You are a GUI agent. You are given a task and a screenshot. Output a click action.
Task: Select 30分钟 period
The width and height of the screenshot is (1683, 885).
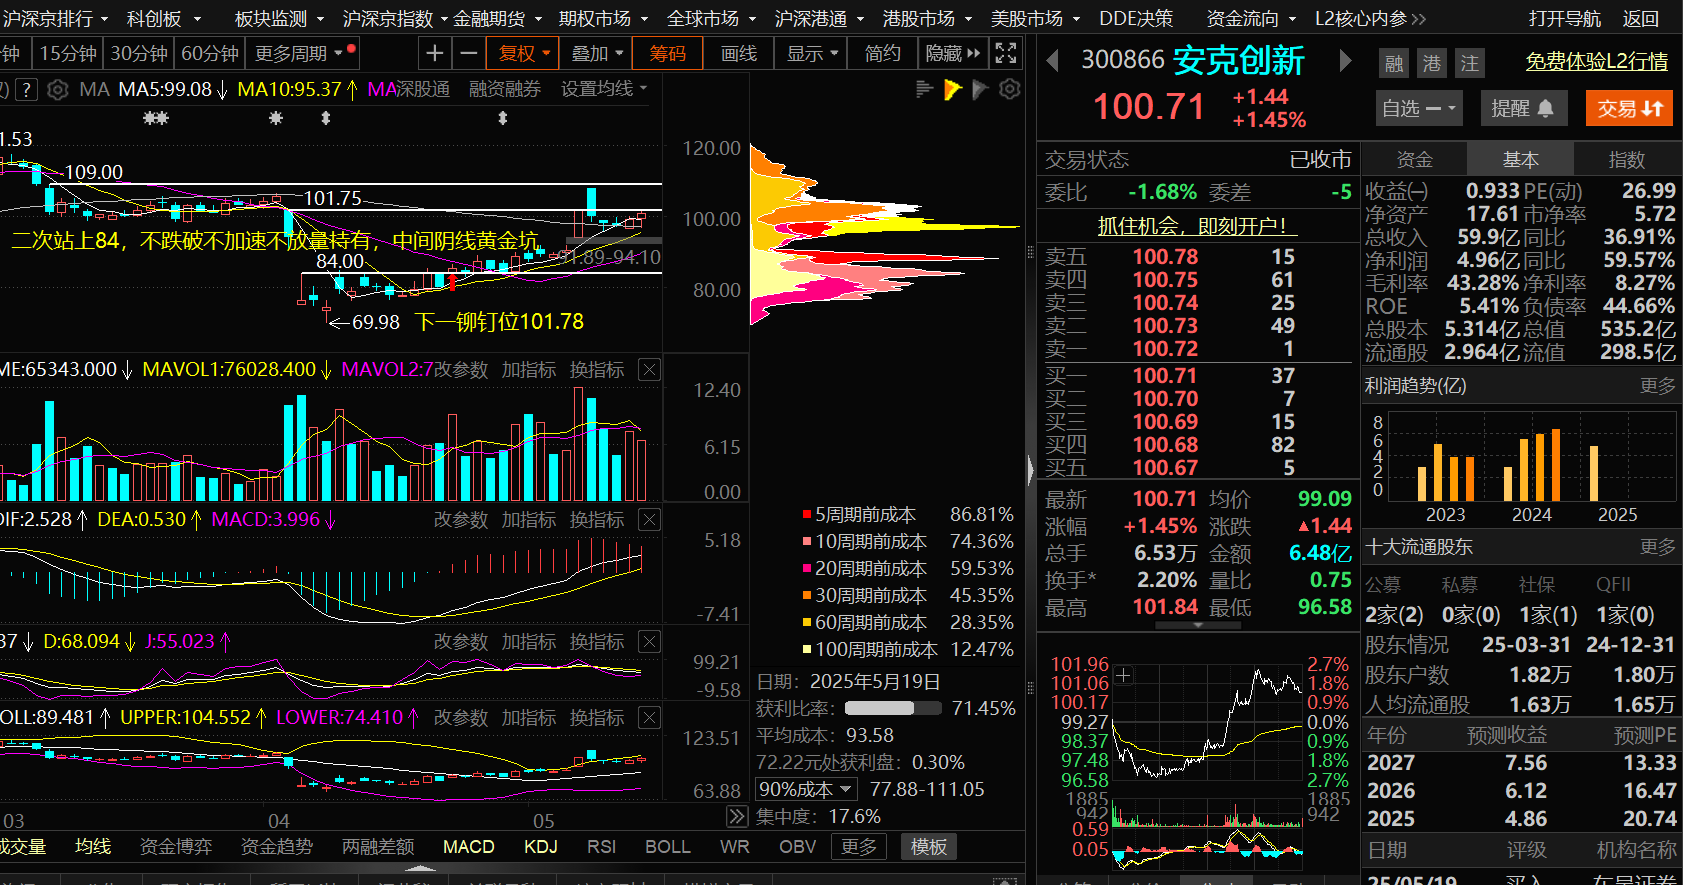[x=139, y=53]
